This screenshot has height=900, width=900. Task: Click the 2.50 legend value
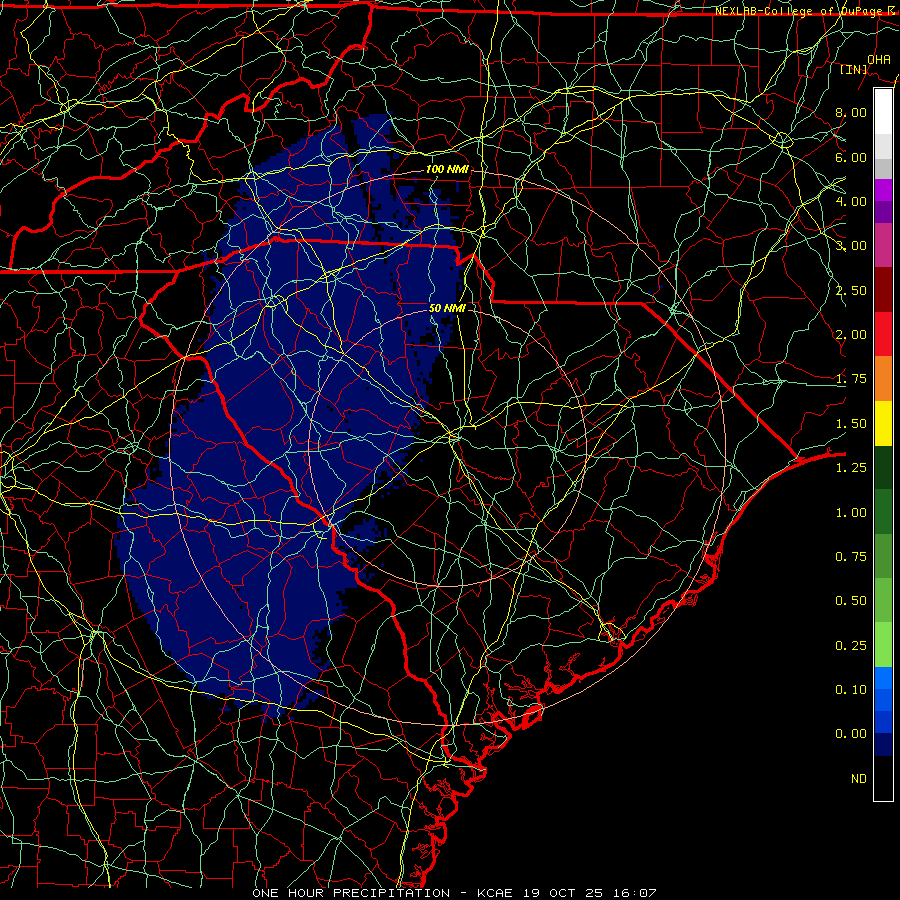(x=851, y=290)
